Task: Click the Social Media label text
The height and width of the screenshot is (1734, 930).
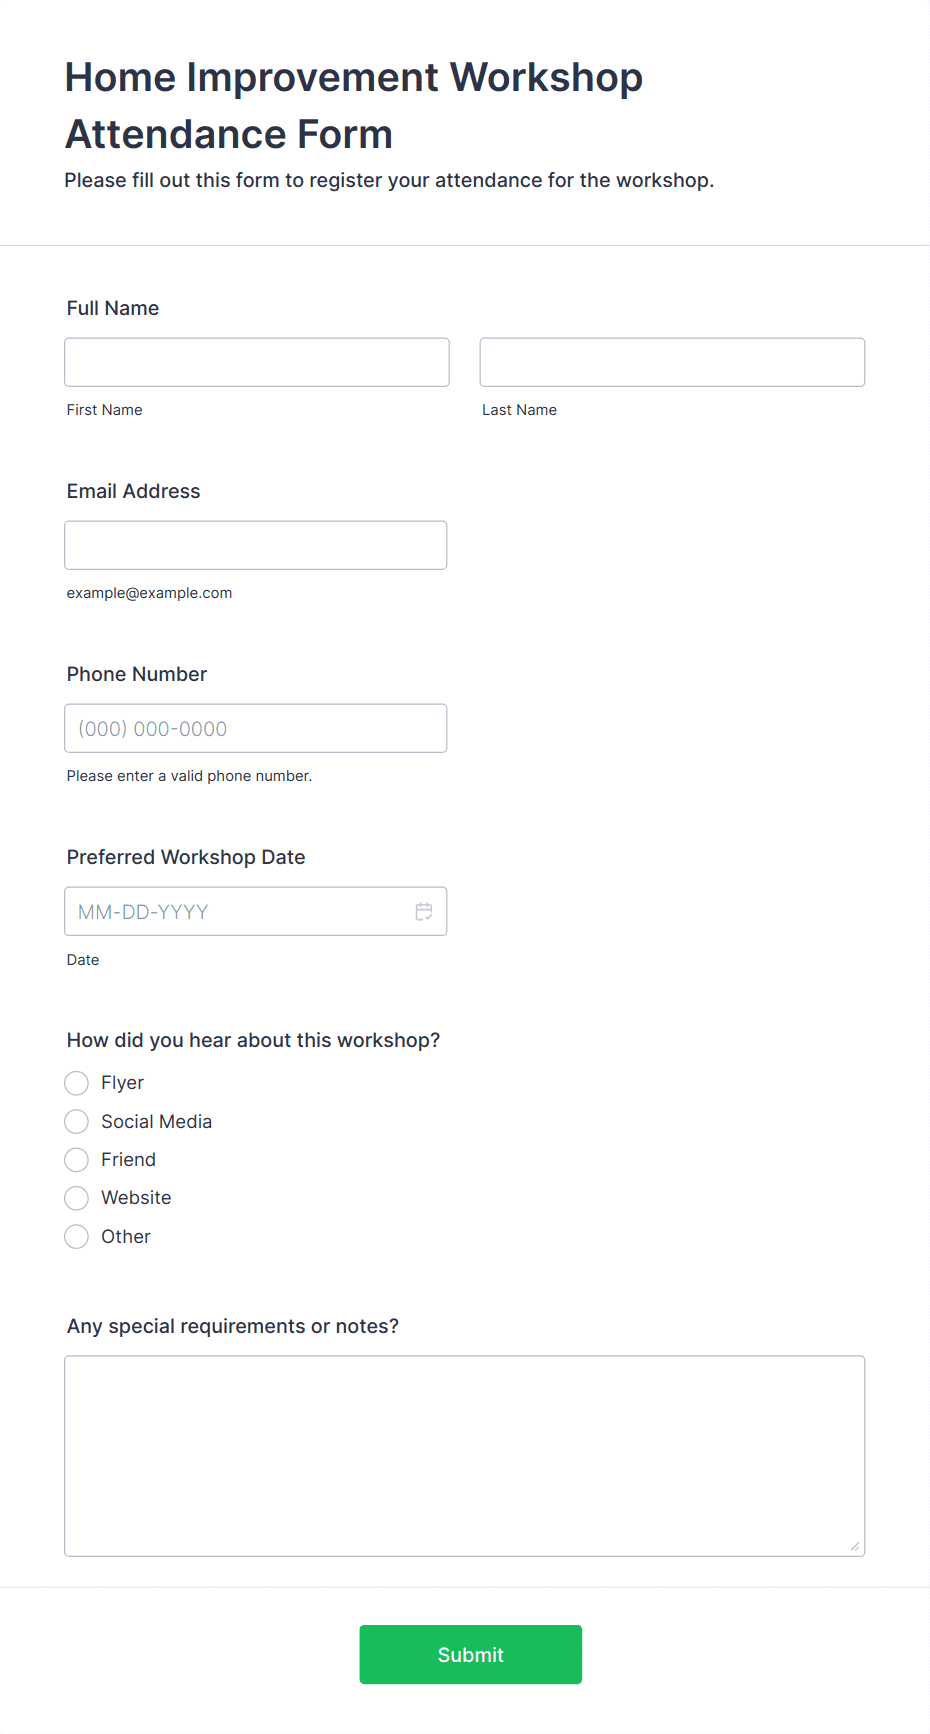Action: click(157, 1121)
